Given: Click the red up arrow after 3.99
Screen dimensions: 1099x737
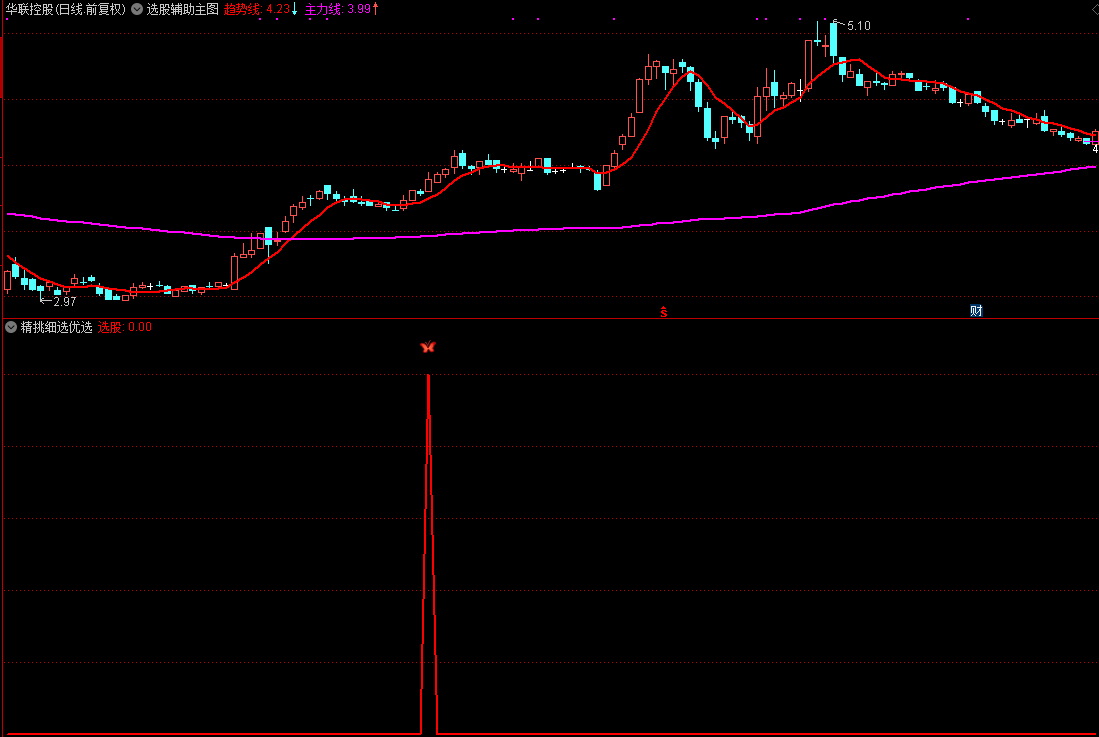Looking at the screenshot, I should click(x=375, y=9).
